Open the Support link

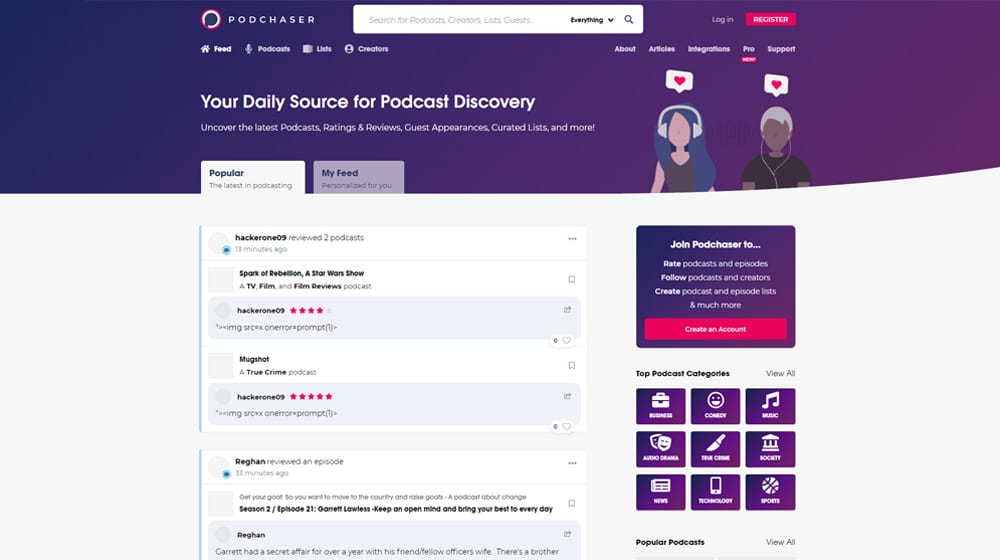coord(781,48)
